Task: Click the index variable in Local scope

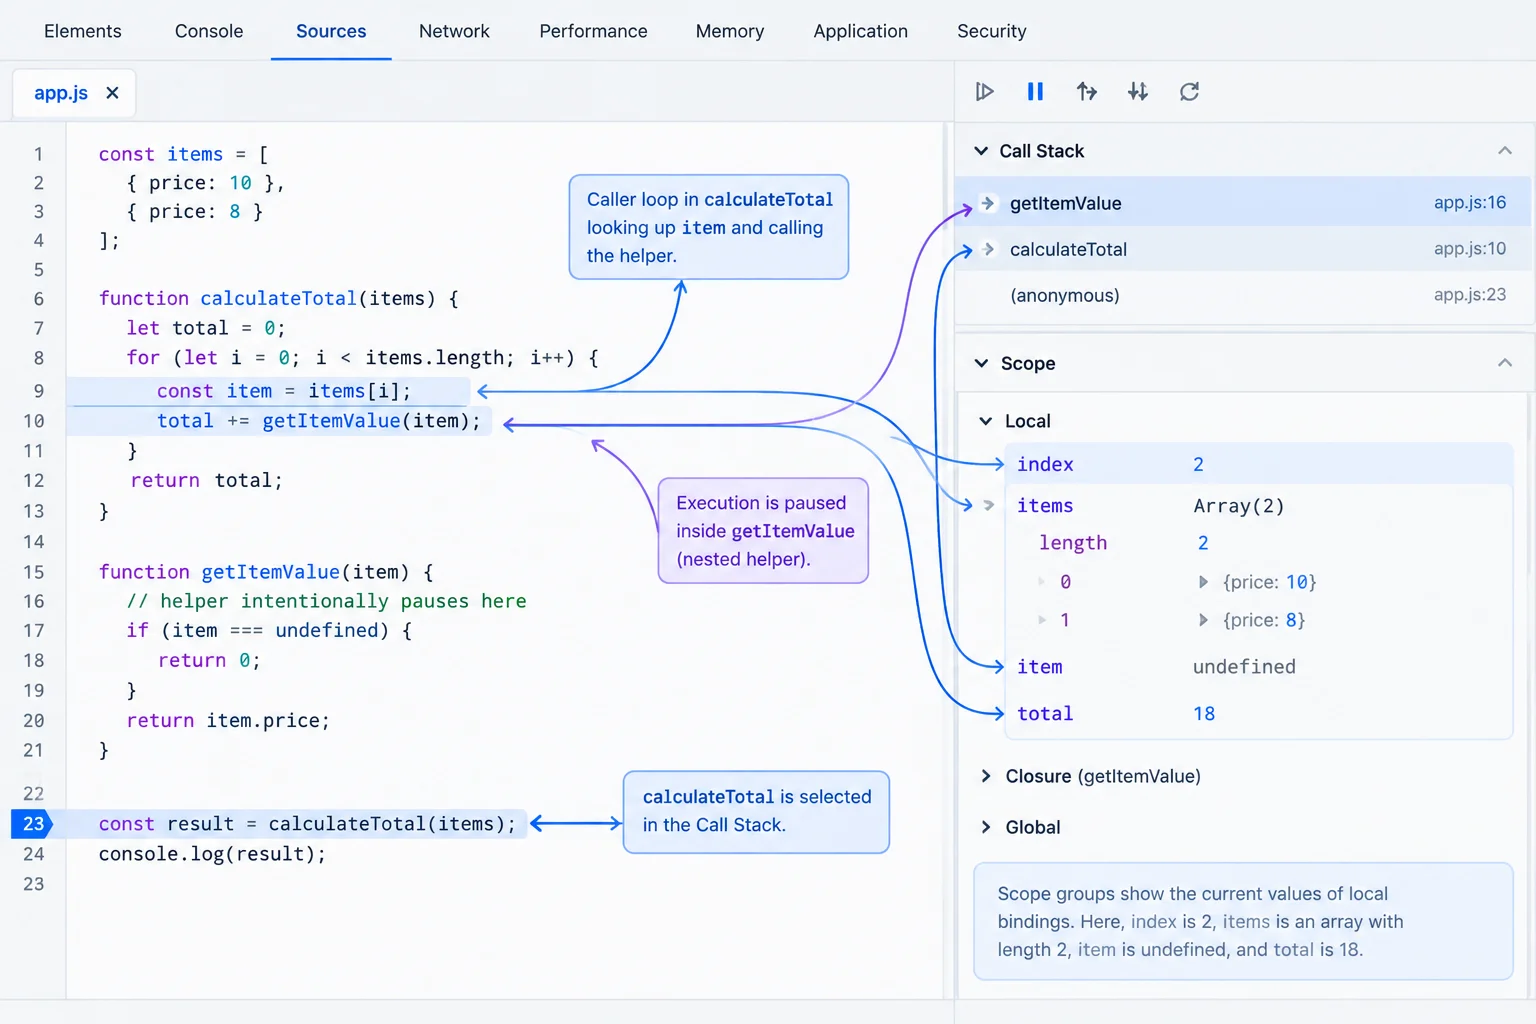Action: (x=1045, y=464)
